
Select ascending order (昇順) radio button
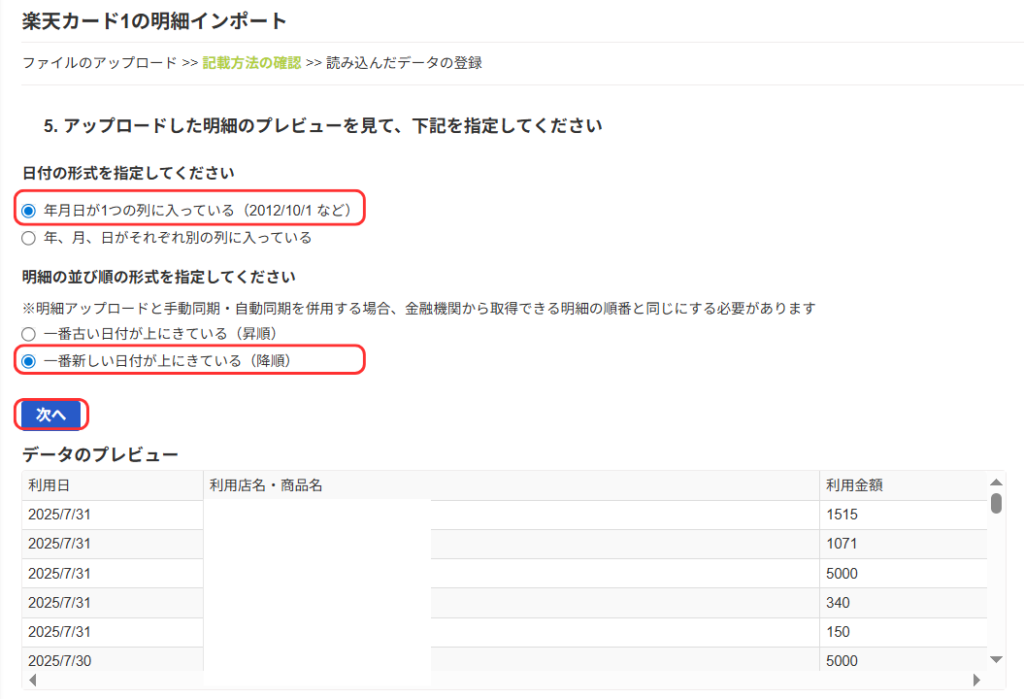(x=28, y=333)
